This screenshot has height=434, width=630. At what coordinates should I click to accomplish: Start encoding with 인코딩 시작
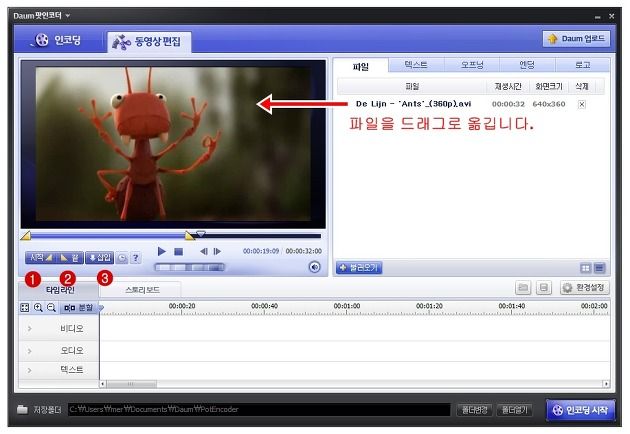click(x=581, y=410)
